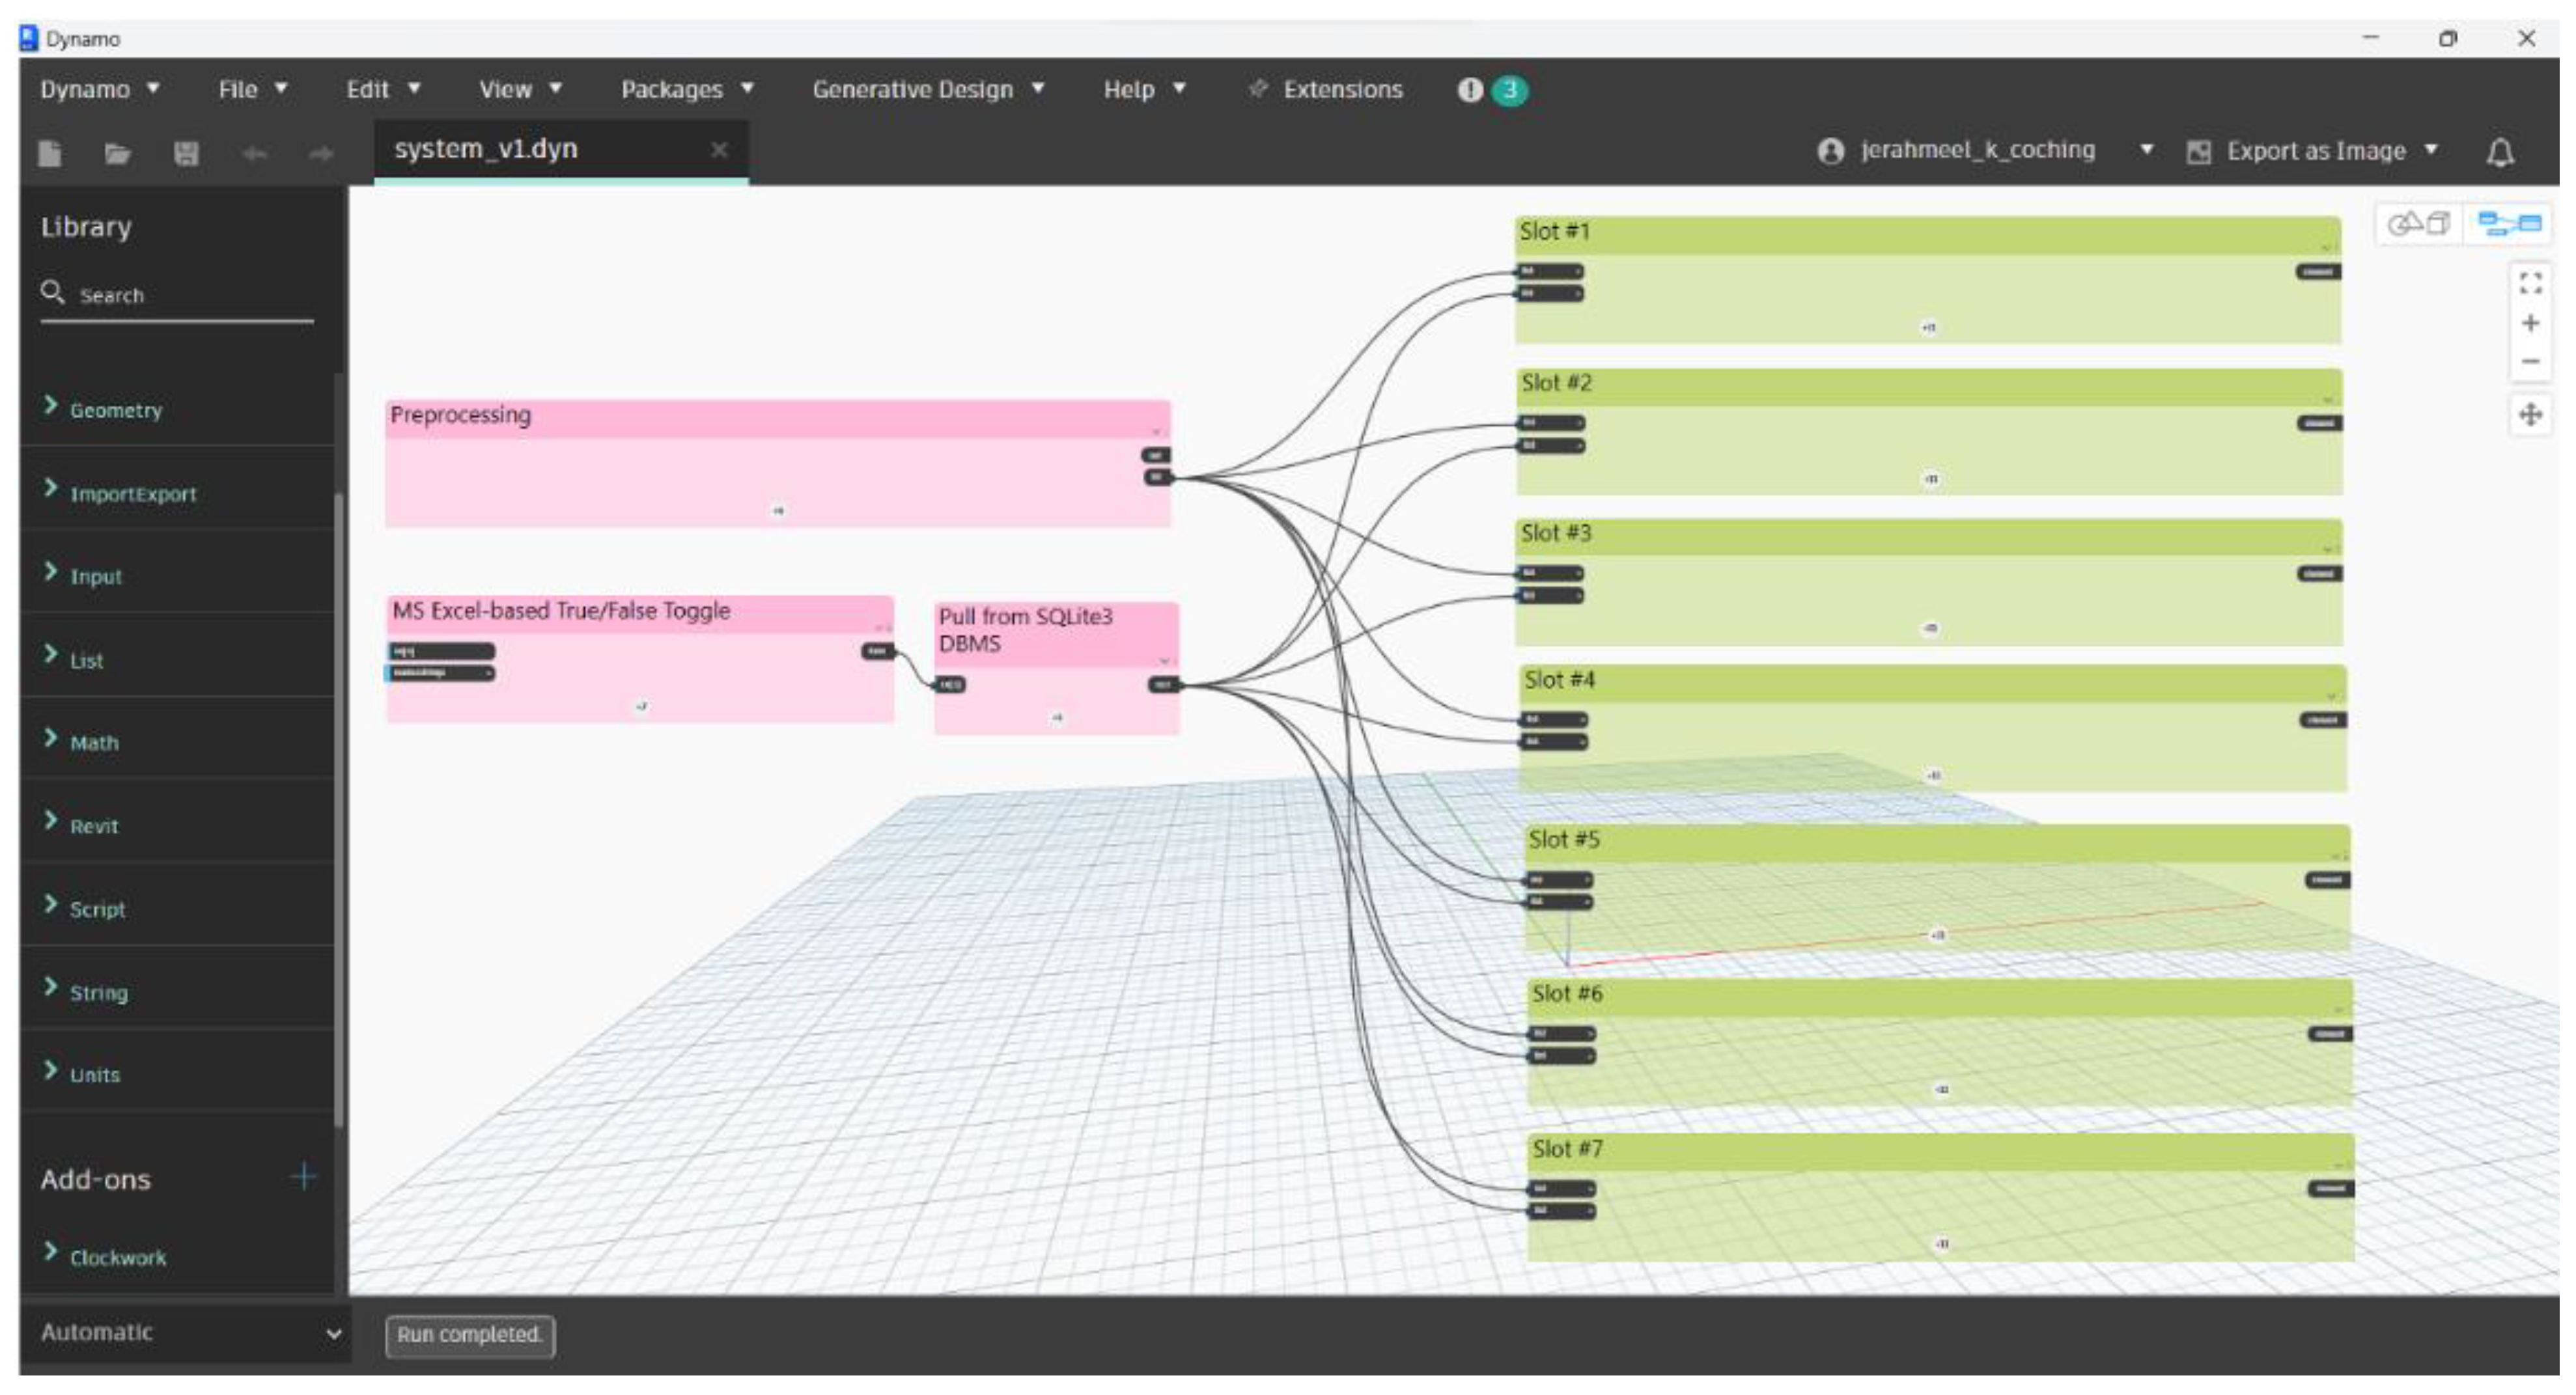
Task: Click the notification bell icon
Action: [x=2500, y=152]
